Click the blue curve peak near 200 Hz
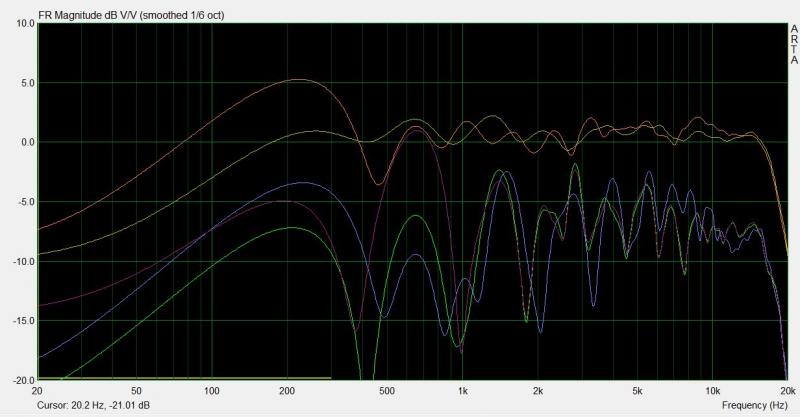This screenshot has width=800, height=417. click(303, 183)
